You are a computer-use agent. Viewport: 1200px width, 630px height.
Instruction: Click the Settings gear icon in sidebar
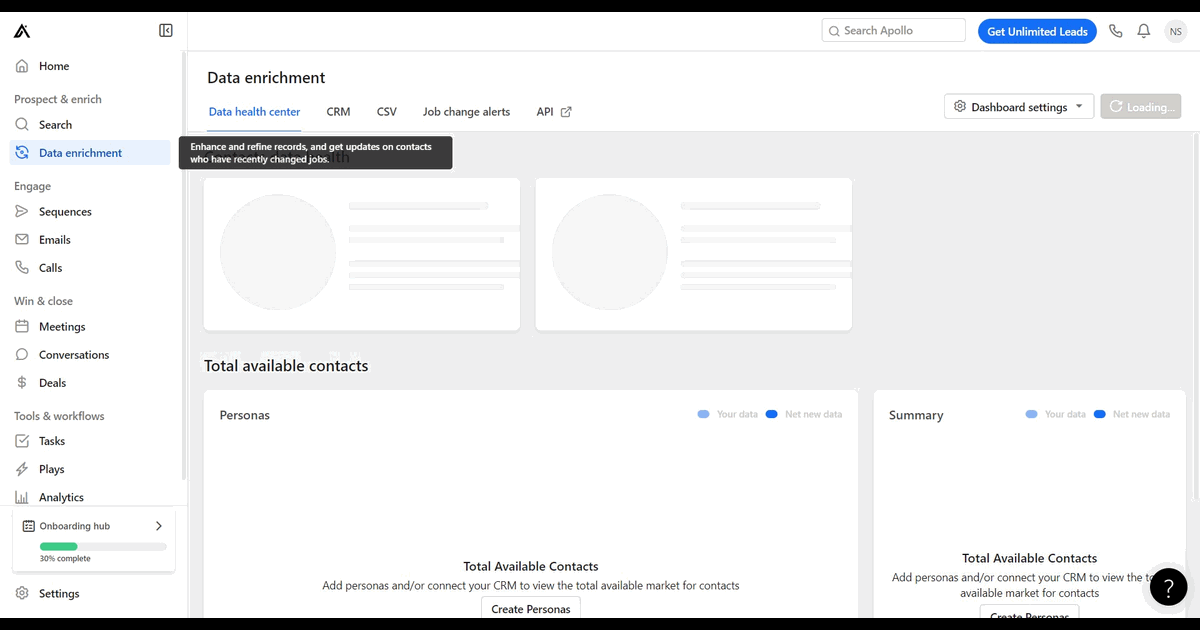tap(22, 593)
